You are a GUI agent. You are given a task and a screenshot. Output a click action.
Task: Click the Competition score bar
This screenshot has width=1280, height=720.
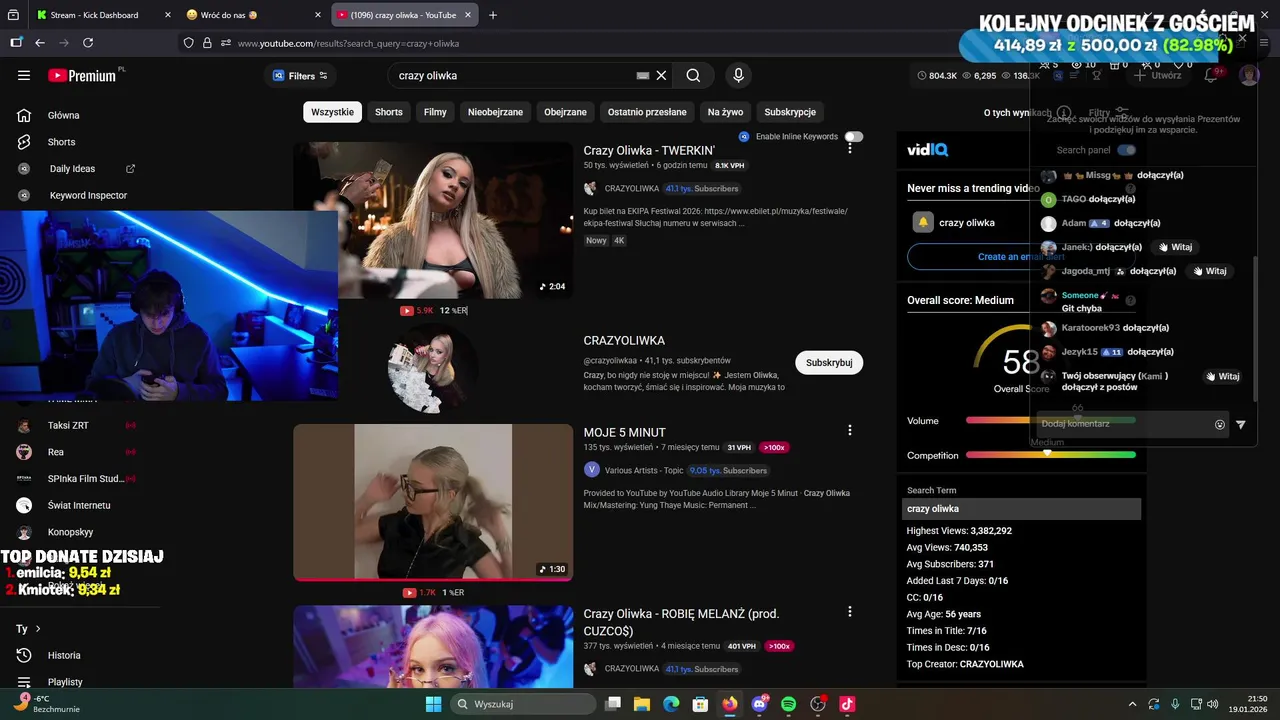click(x=1051, y=455)
